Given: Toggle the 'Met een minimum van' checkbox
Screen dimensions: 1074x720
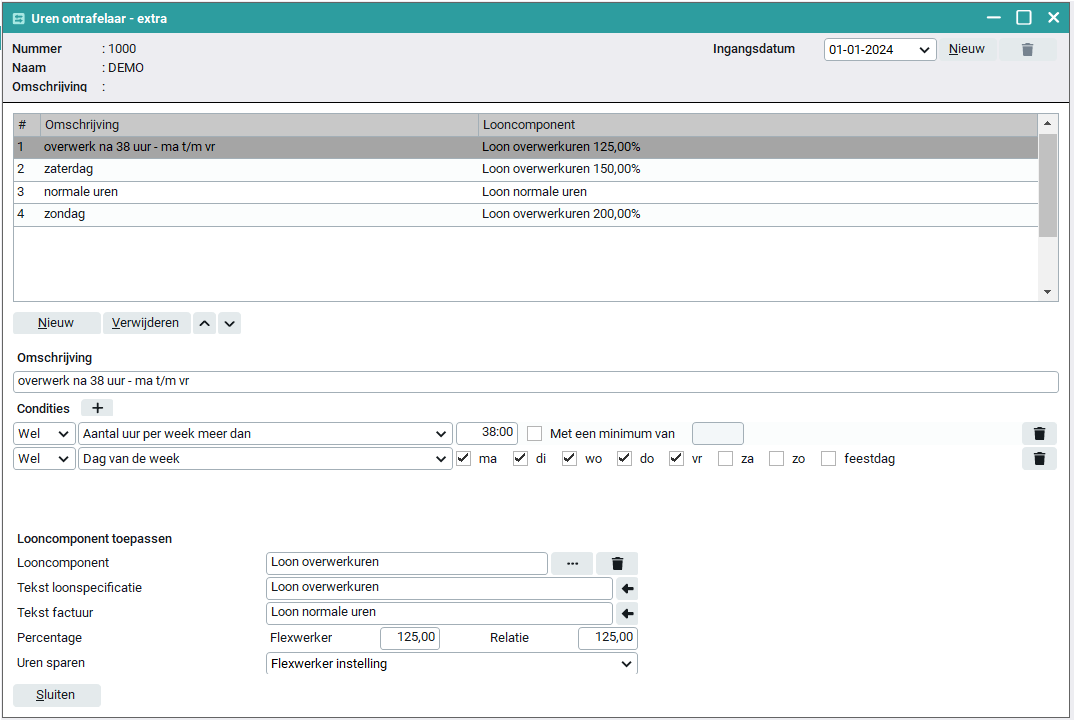Looking at the screenshot, I should tap(535, 433).
